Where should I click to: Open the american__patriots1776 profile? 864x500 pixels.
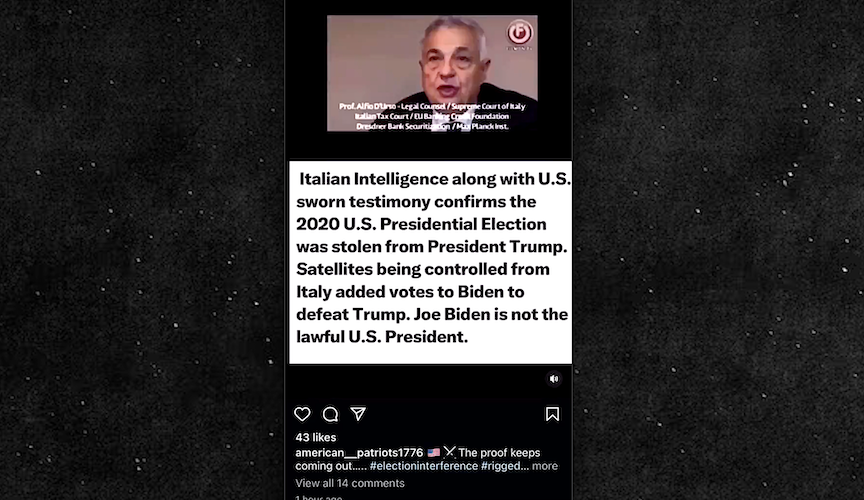(x=359, y=453)
